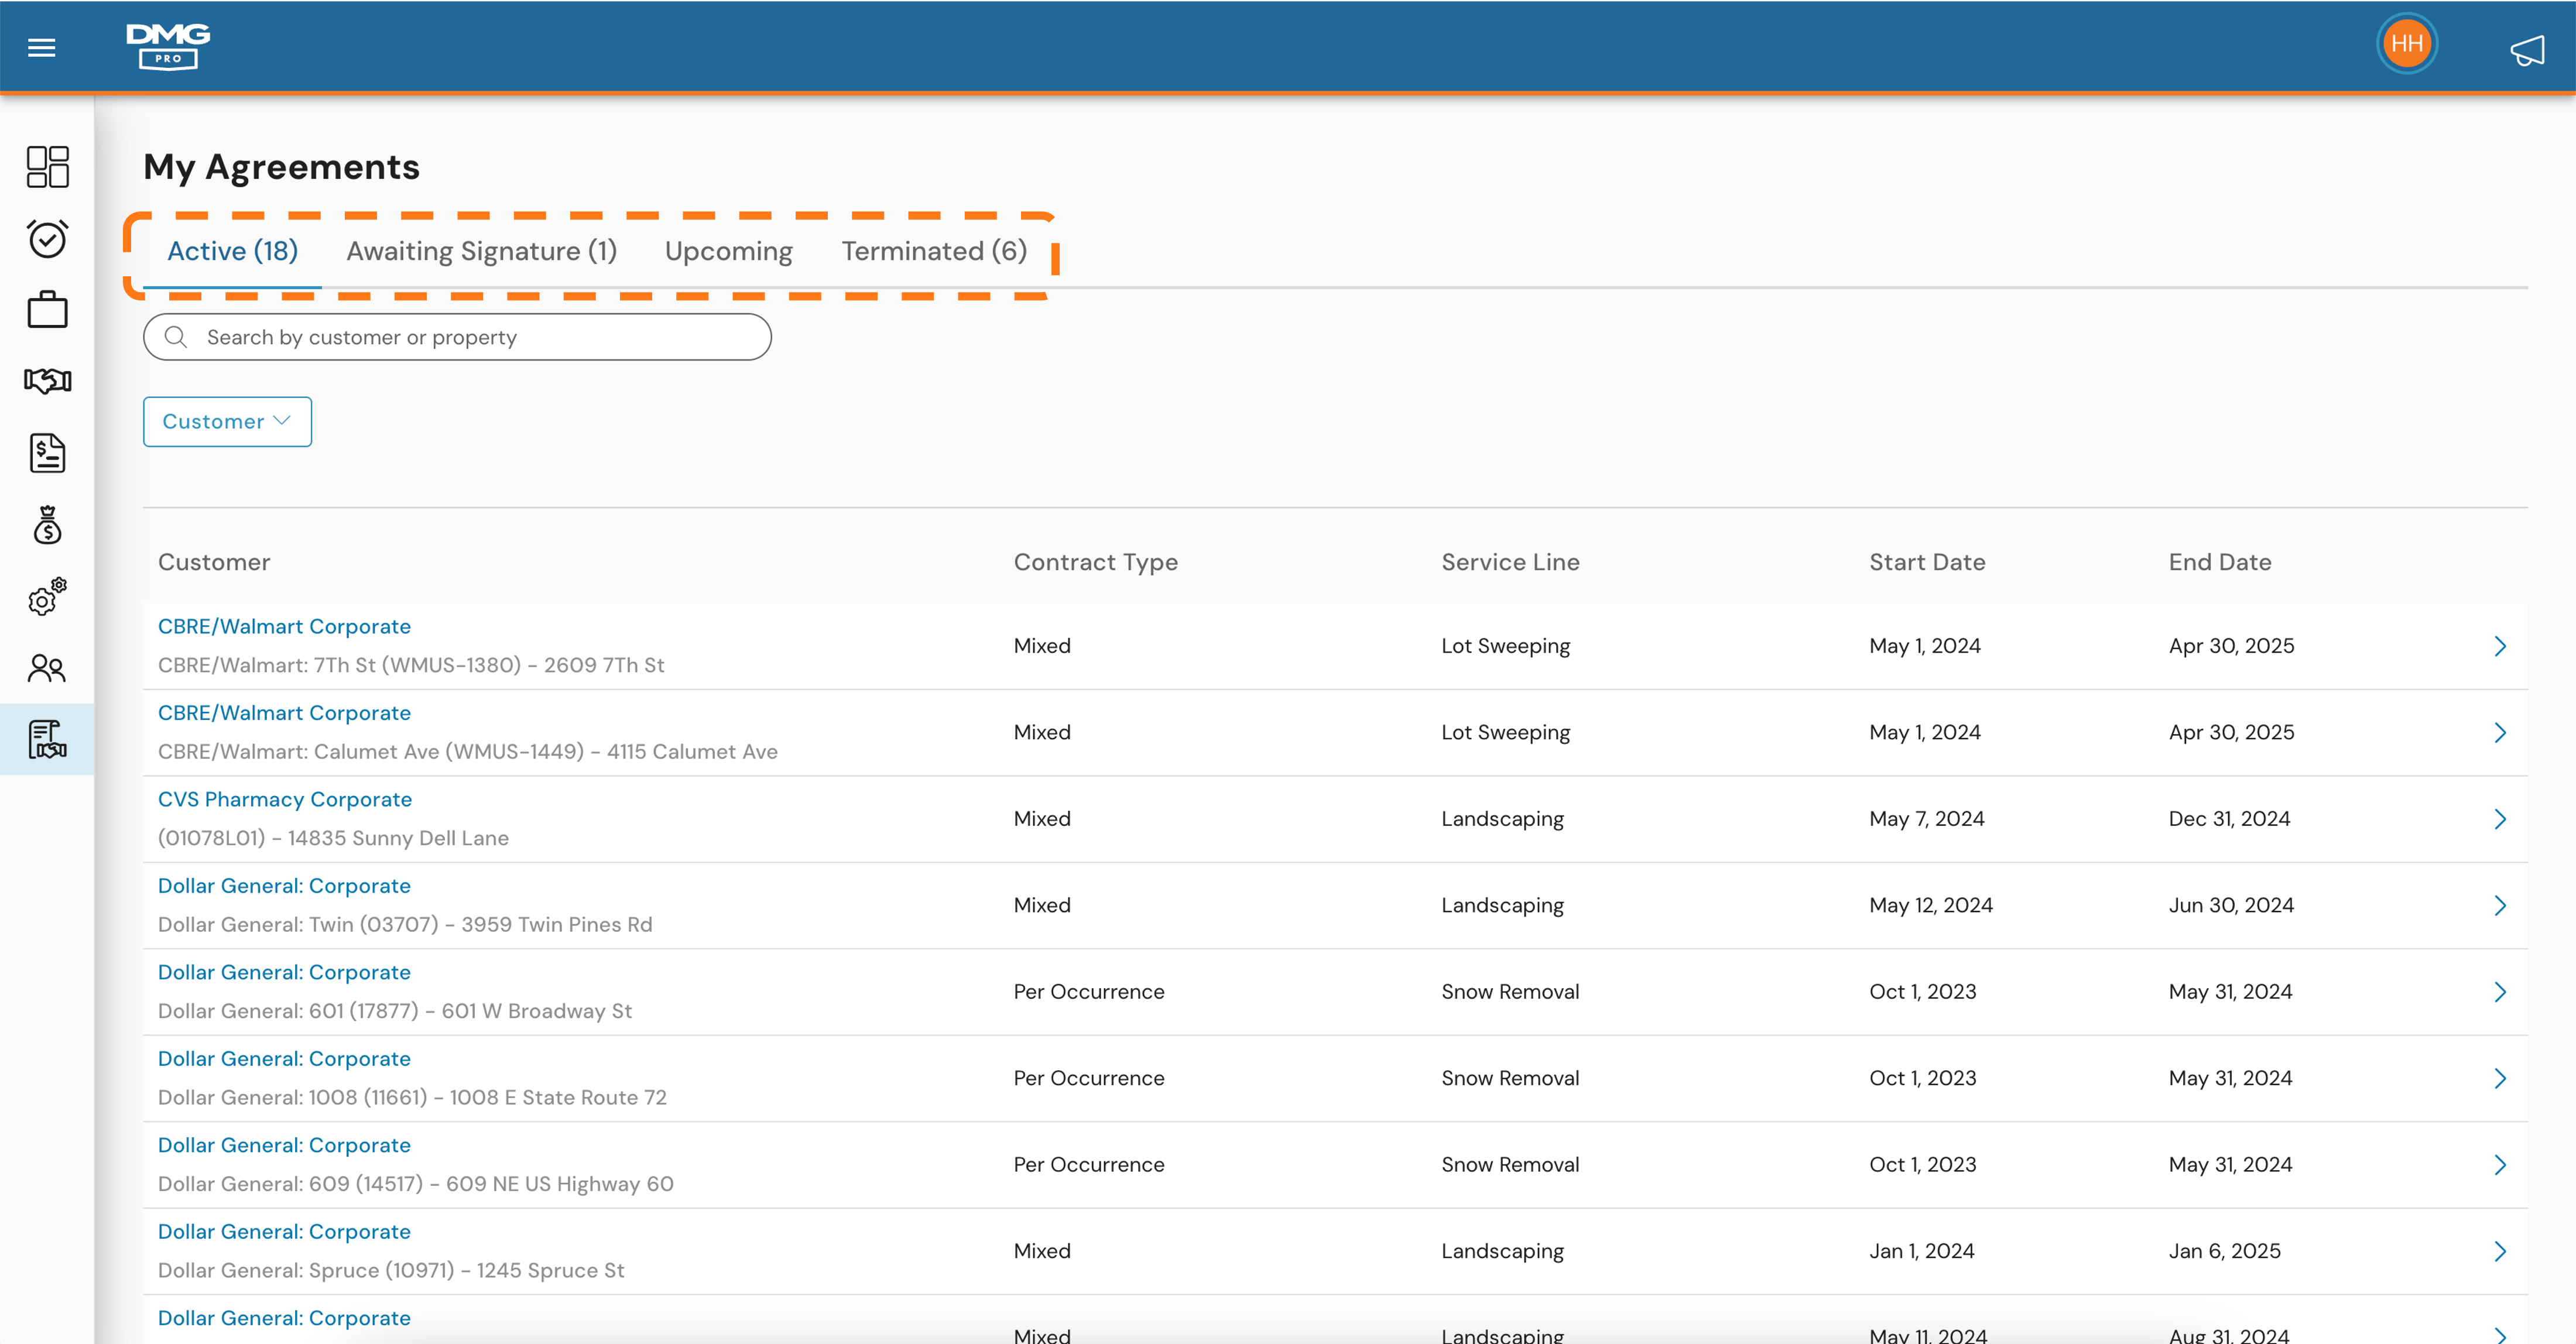Image resolution: width=2576 pixels, height=1344 pixels.
Task: Open the dashboard grid icon in sidebar
Action: coord(47,166)
